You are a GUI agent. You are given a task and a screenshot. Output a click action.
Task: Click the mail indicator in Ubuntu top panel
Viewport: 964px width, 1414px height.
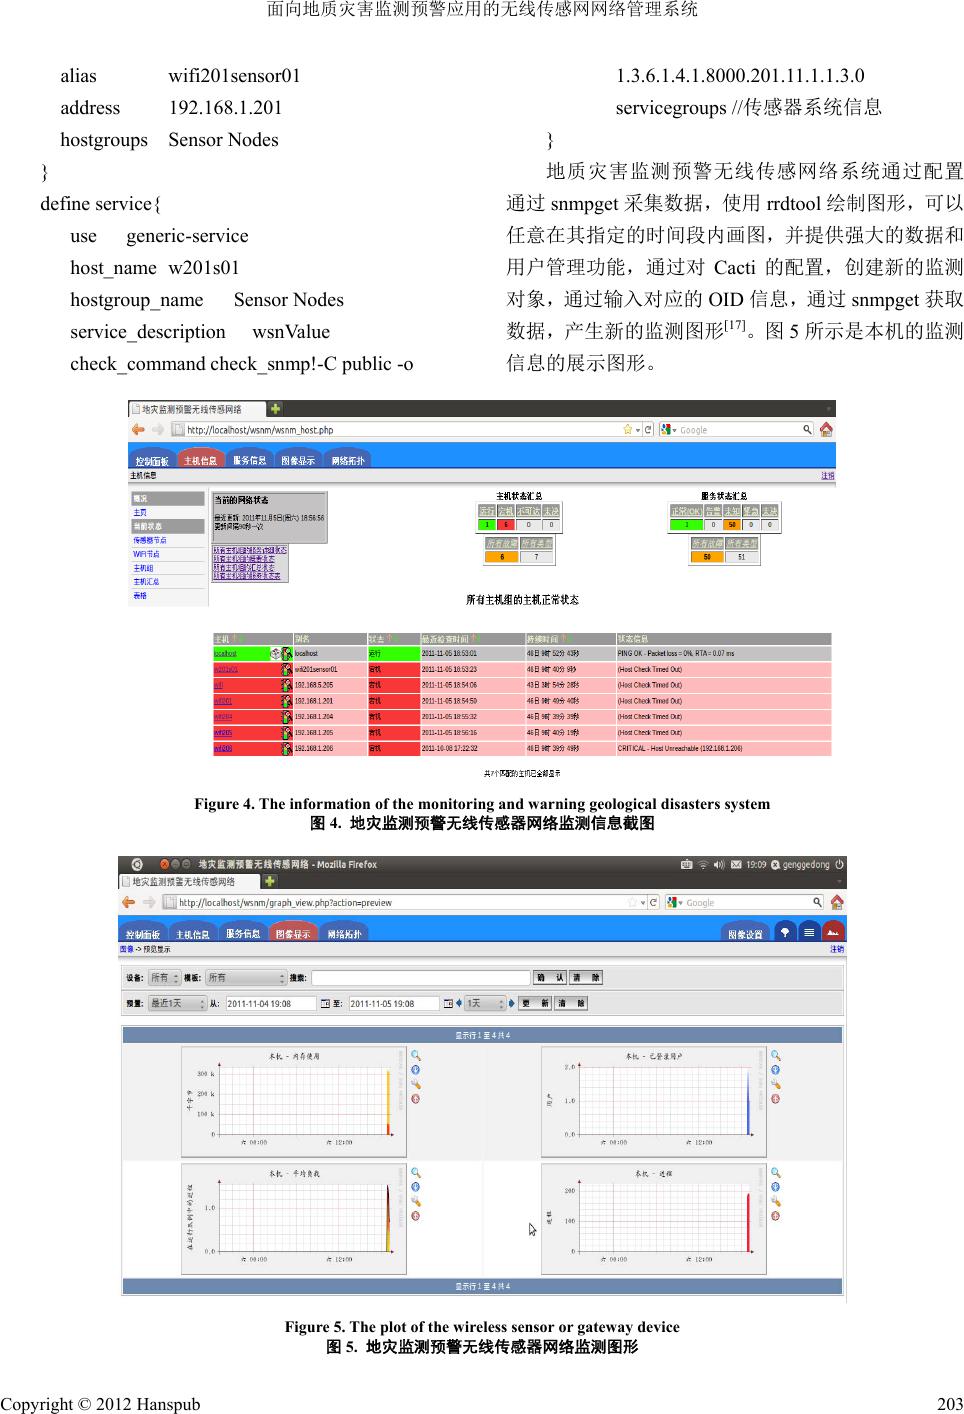point(736,865)
